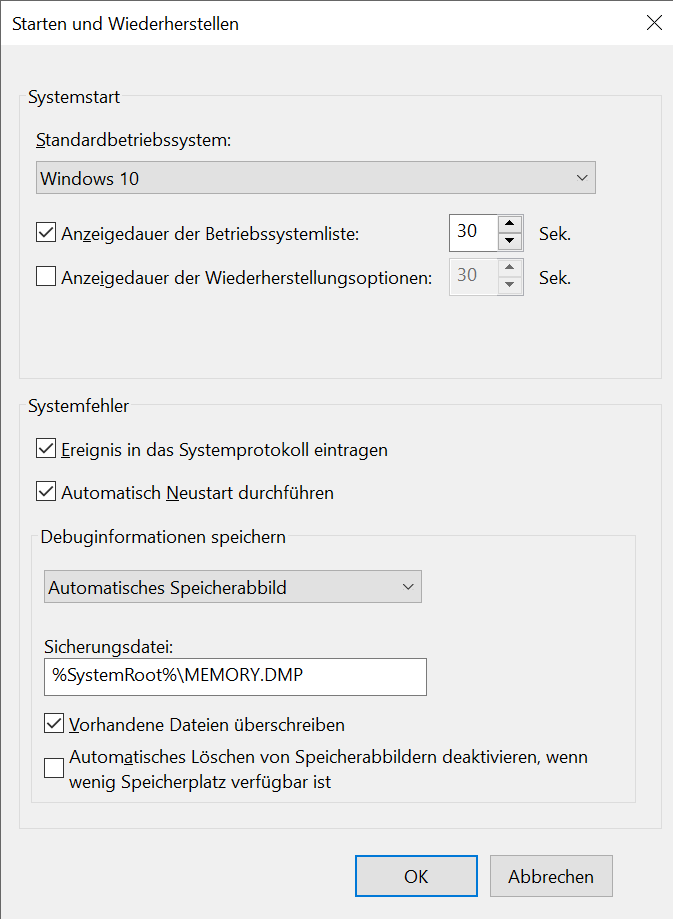Click the Abbrechen button
The width and height of the screenshot is (673, 919).
pos(551,876)
